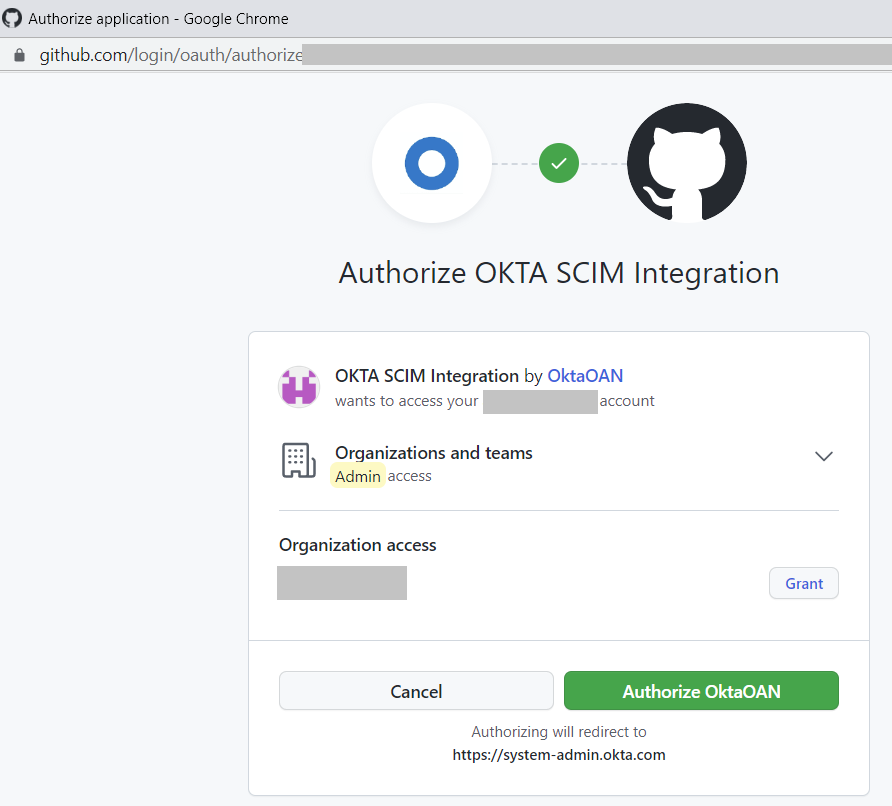The width and height of the screenshot is (892, 806).
Task: Click the Authorize OKTA SCIM Integration heading
Action: pyautogui.click(x=558, y=273)
